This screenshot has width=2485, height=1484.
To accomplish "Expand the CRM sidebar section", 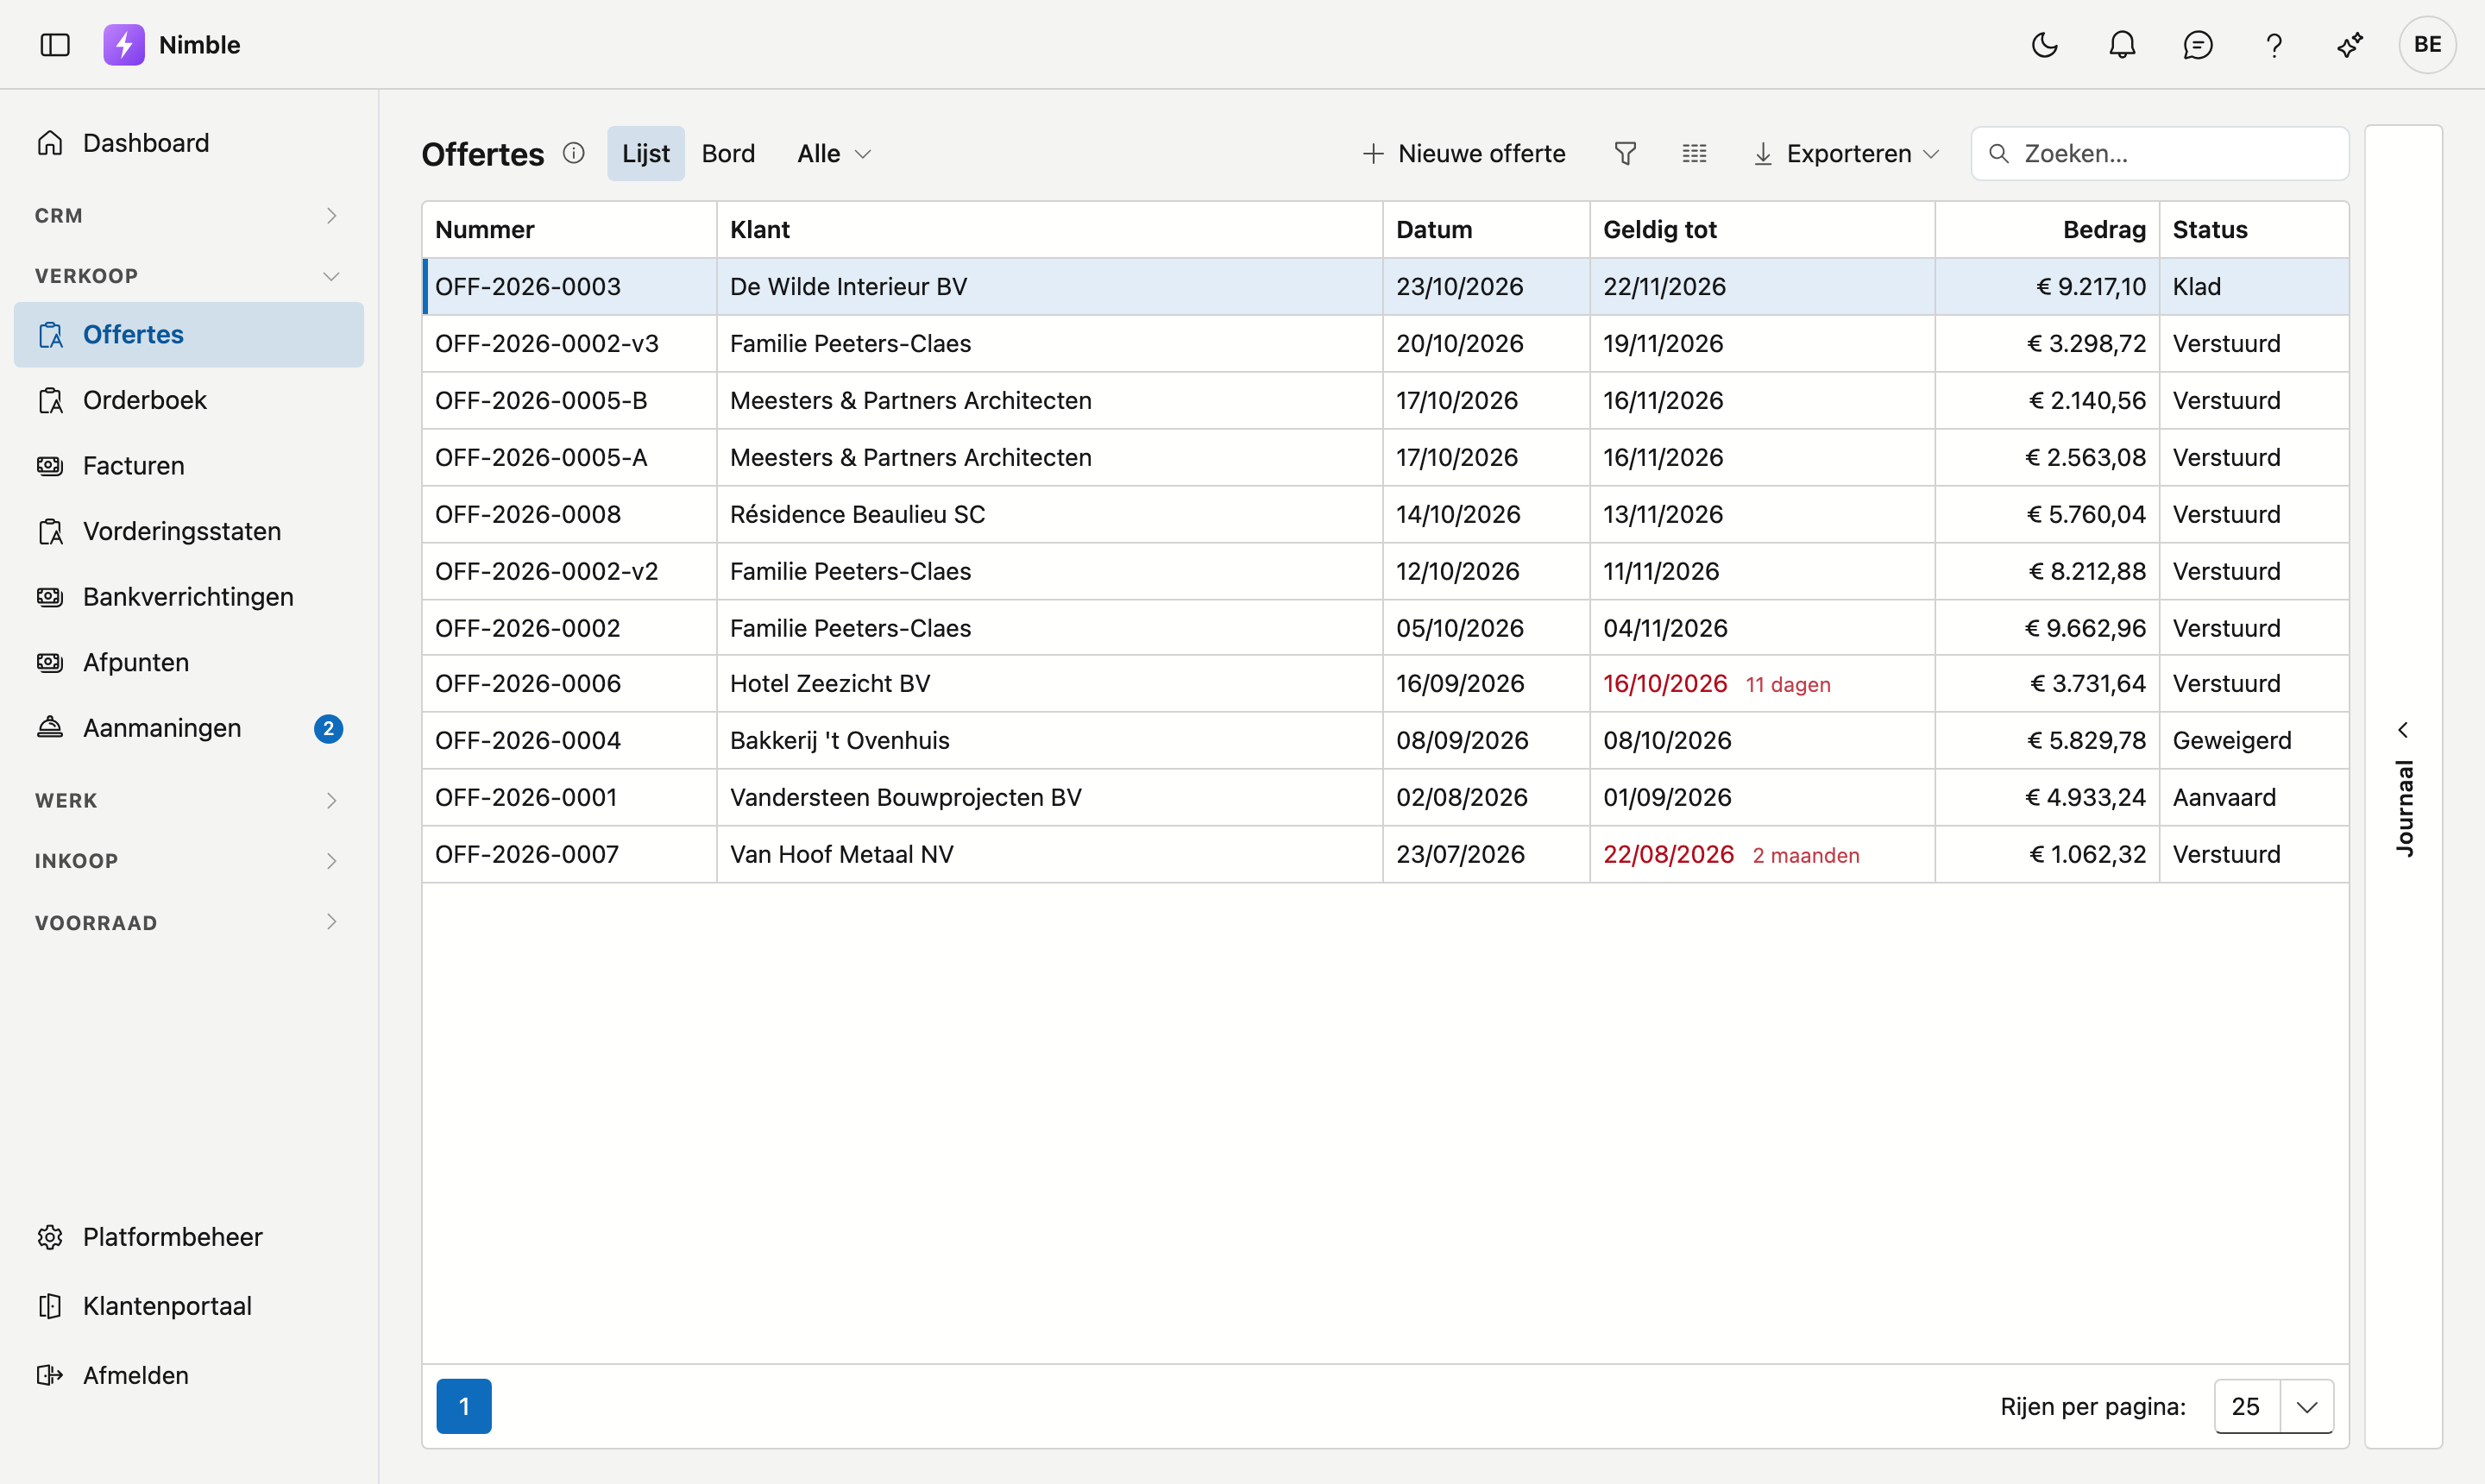I will [x=187, y=216].
